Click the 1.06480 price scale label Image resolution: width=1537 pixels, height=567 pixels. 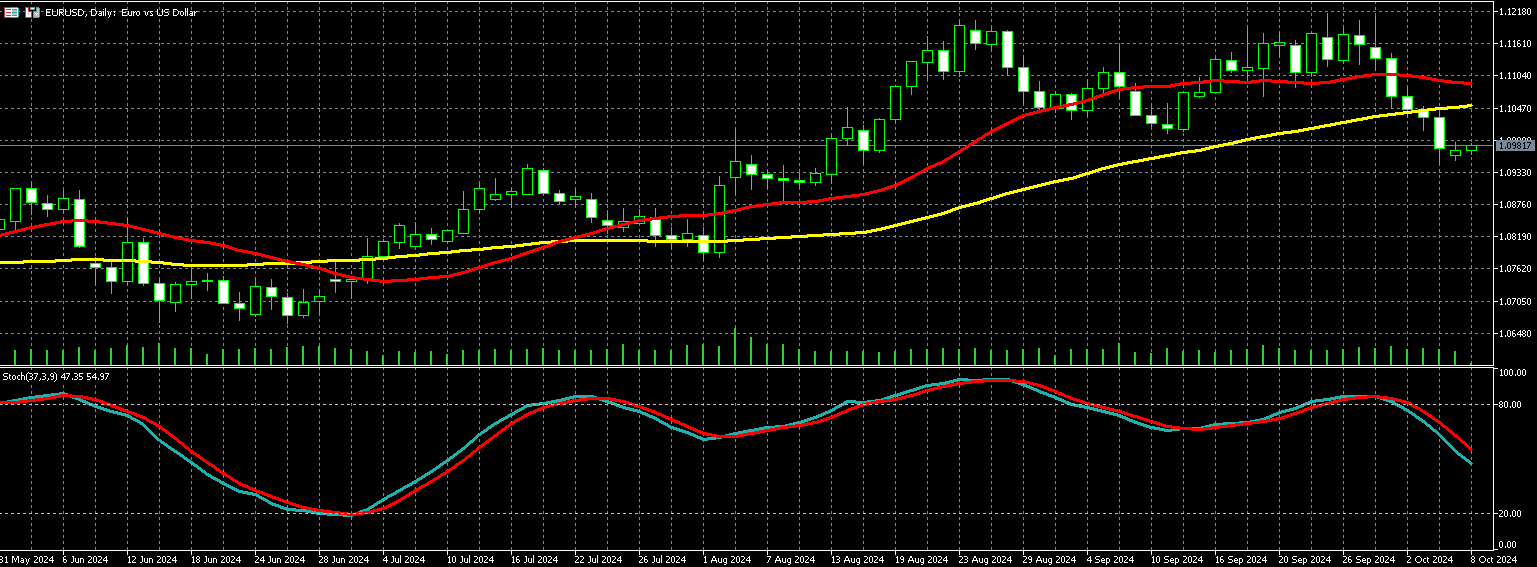1516,334
